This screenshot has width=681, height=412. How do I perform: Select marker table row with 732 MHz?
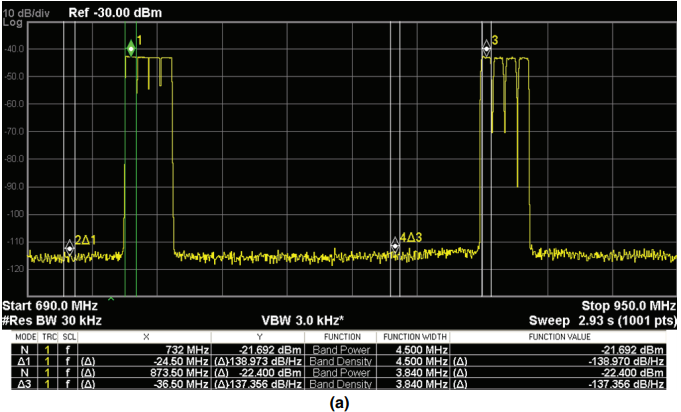(339, 350)
